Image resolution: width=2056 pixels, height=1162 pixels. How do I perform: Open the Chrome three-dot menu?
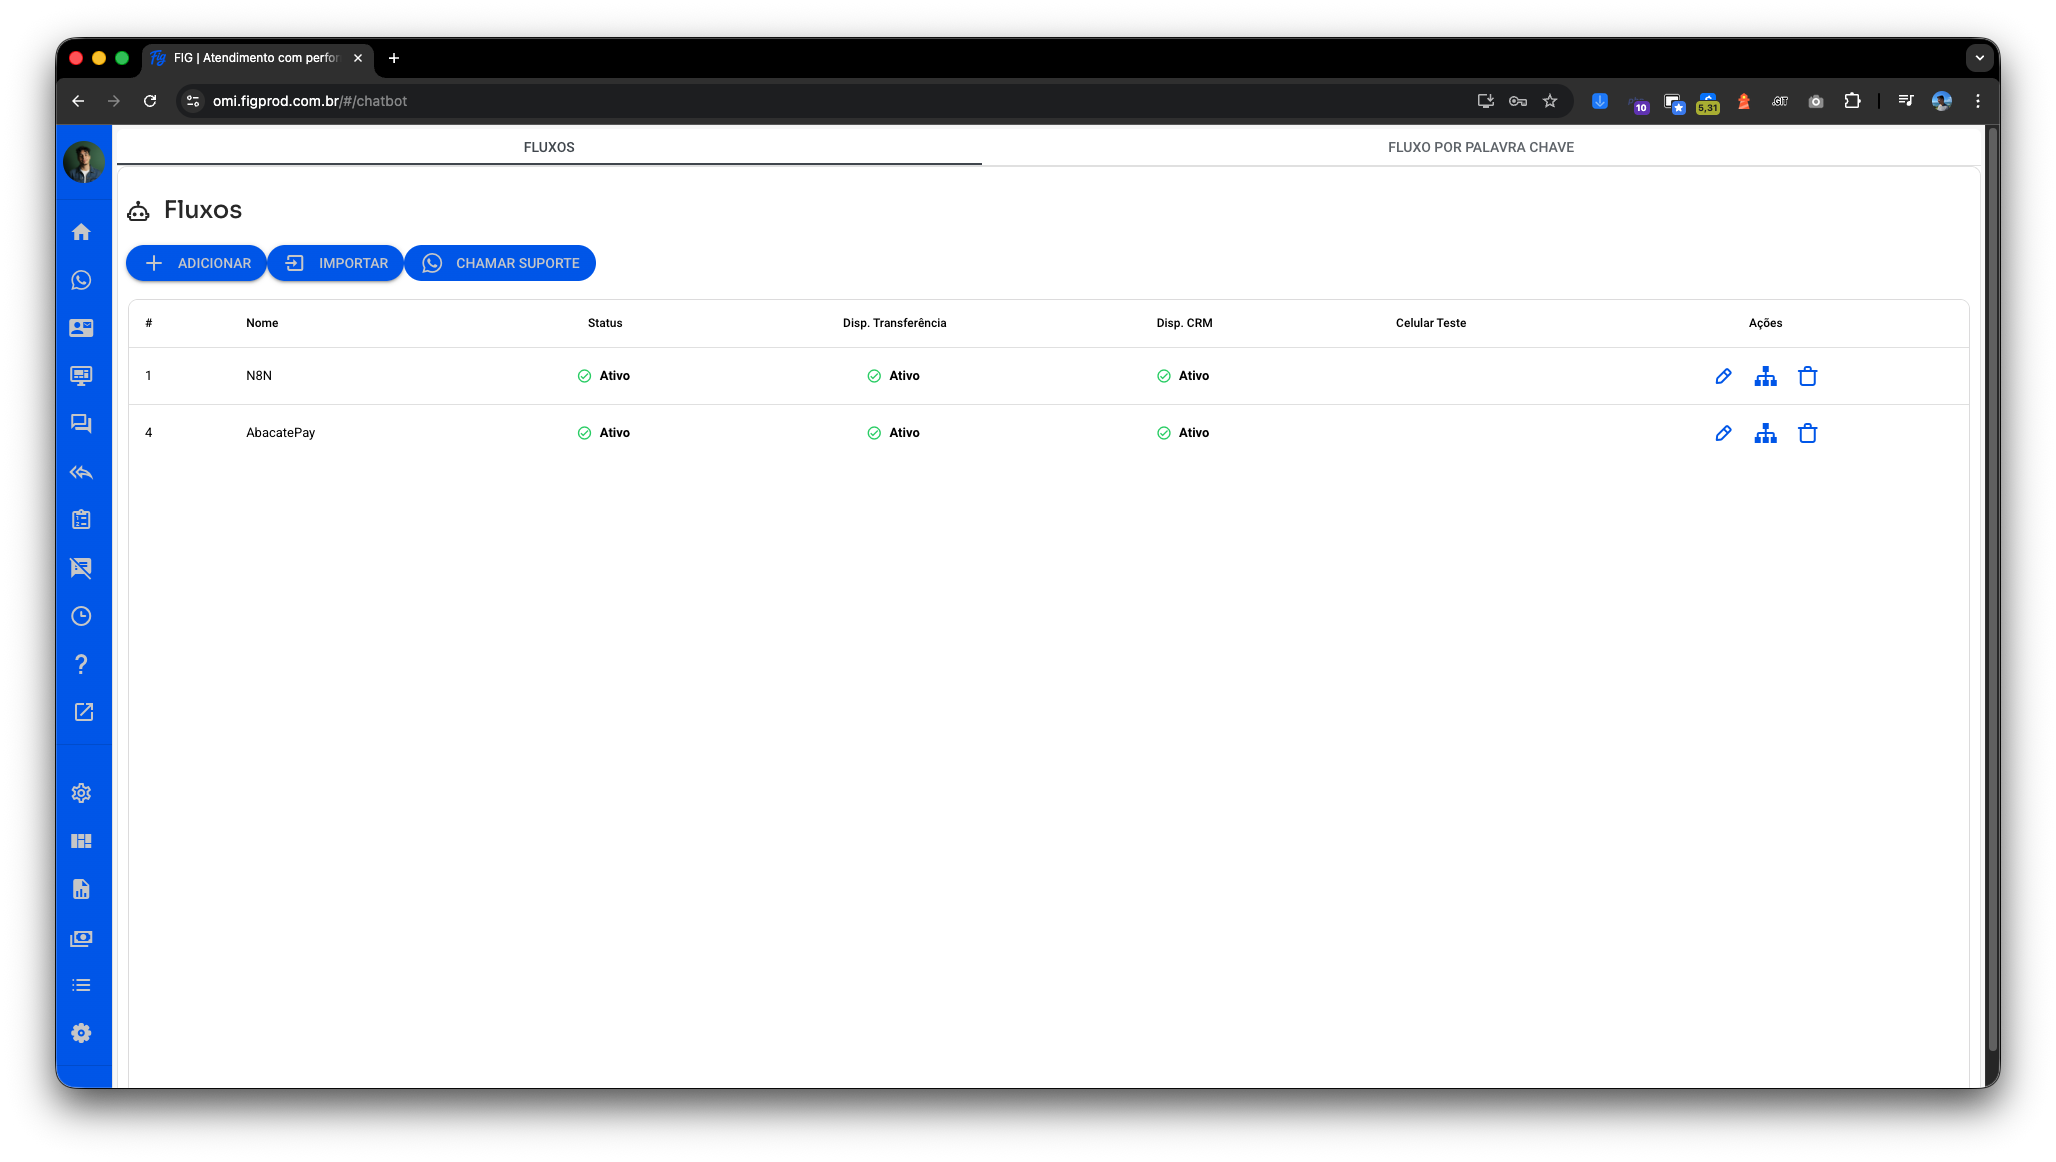1977,101
